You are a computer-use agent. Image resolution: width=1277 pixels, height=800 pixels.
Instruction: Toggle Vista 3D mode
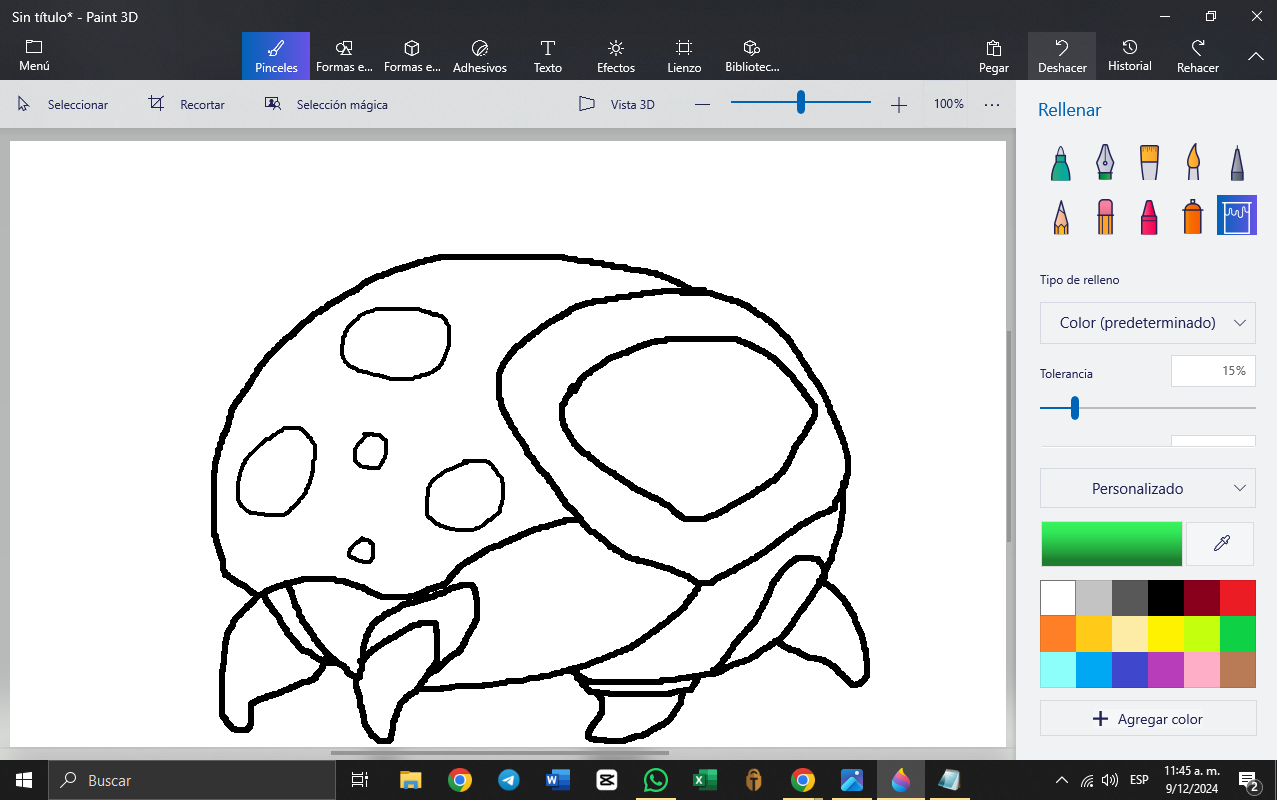pyautogui.click(x=618, y=104)
